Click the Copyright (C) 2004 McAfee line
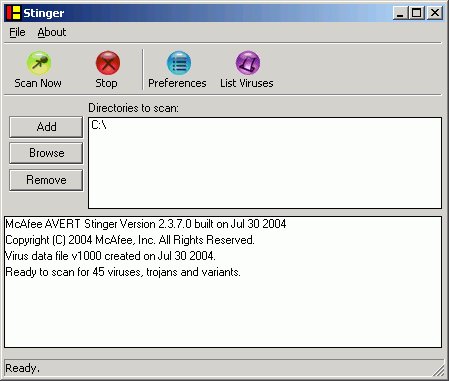 [x=130, y=240]
